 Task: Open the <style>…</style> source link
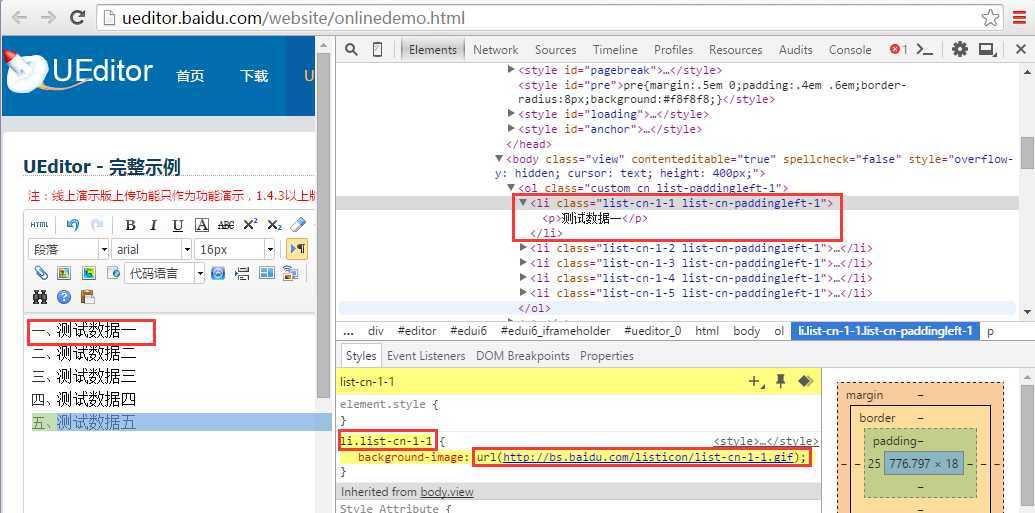pos(766,441)
